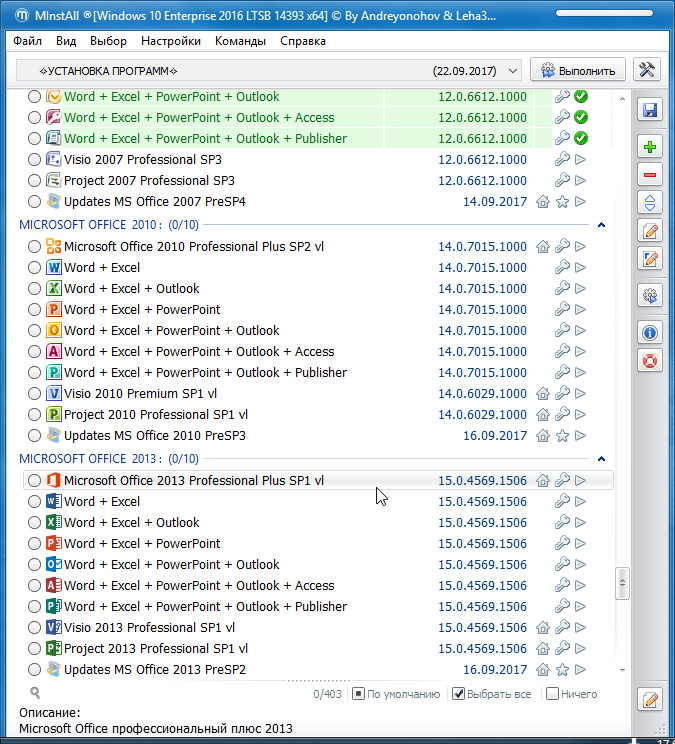Click the star icon for Updates Office 2013 PreSP2

click(x=562, y=670)
